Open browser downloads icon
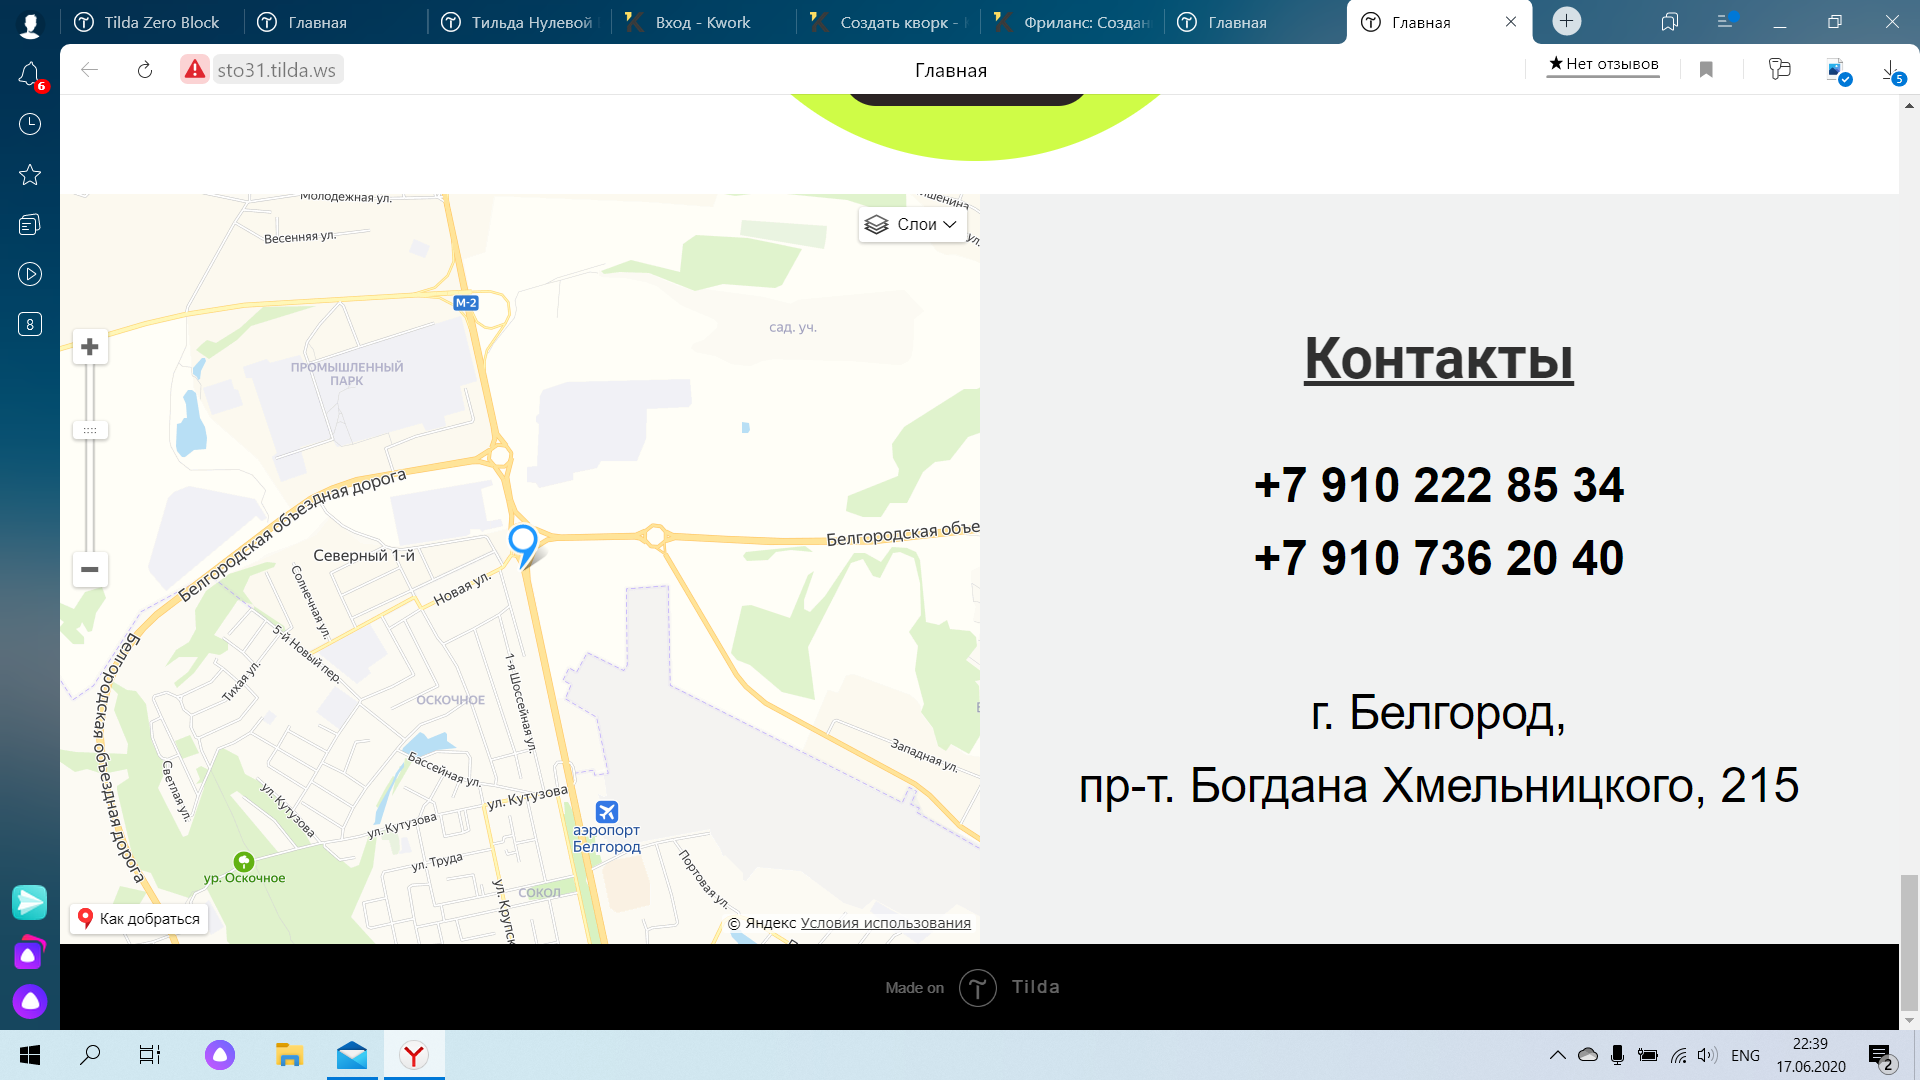This screenshot has height=1080, width=1920. point(1893,71)
